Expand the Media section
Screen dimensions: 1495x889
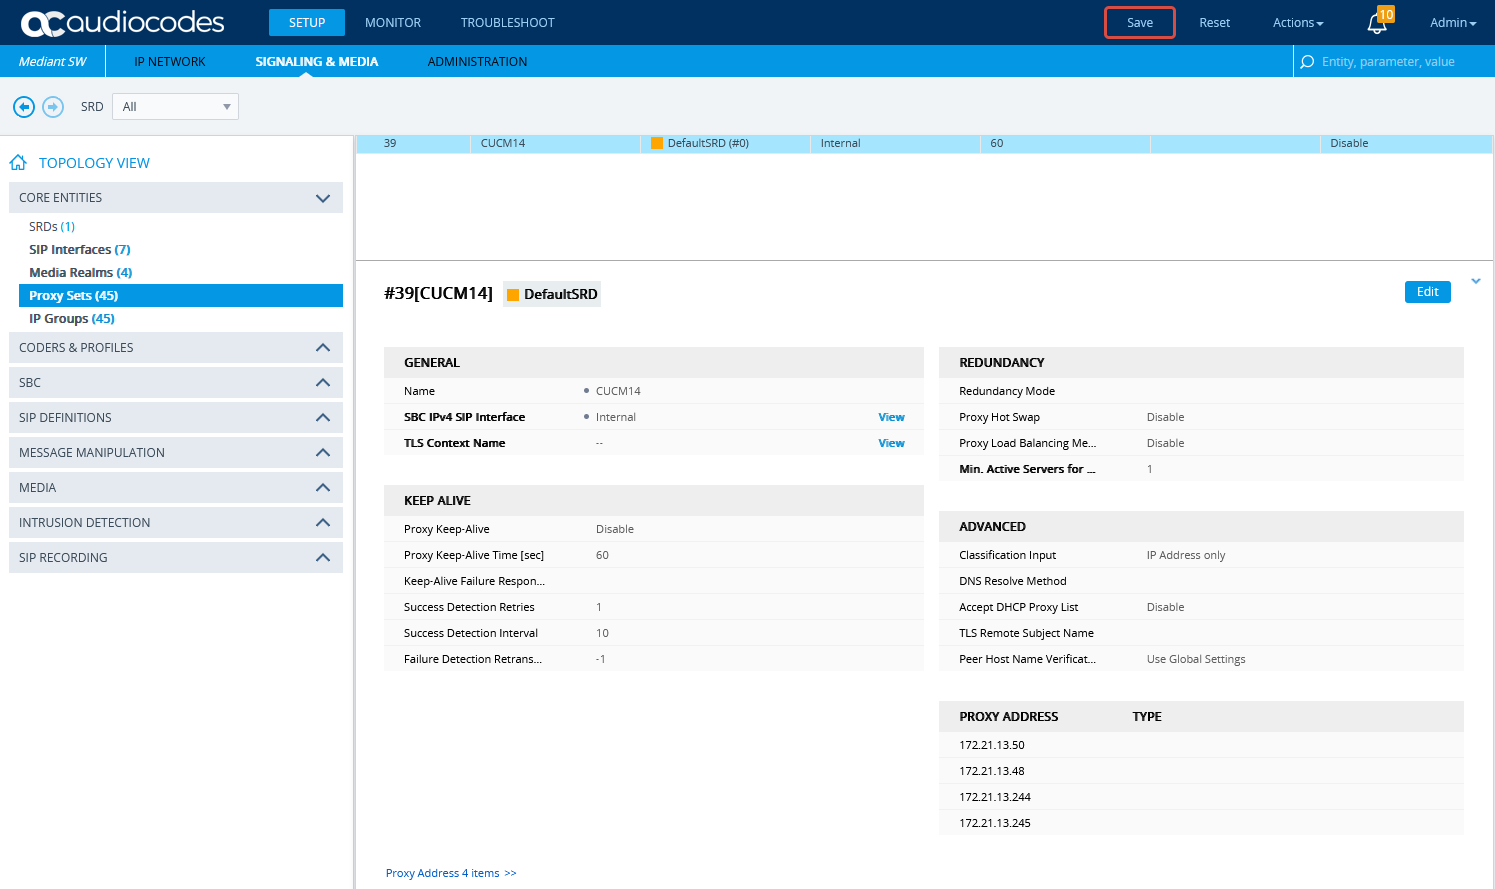pyautogui.click(x=176, y=488)
